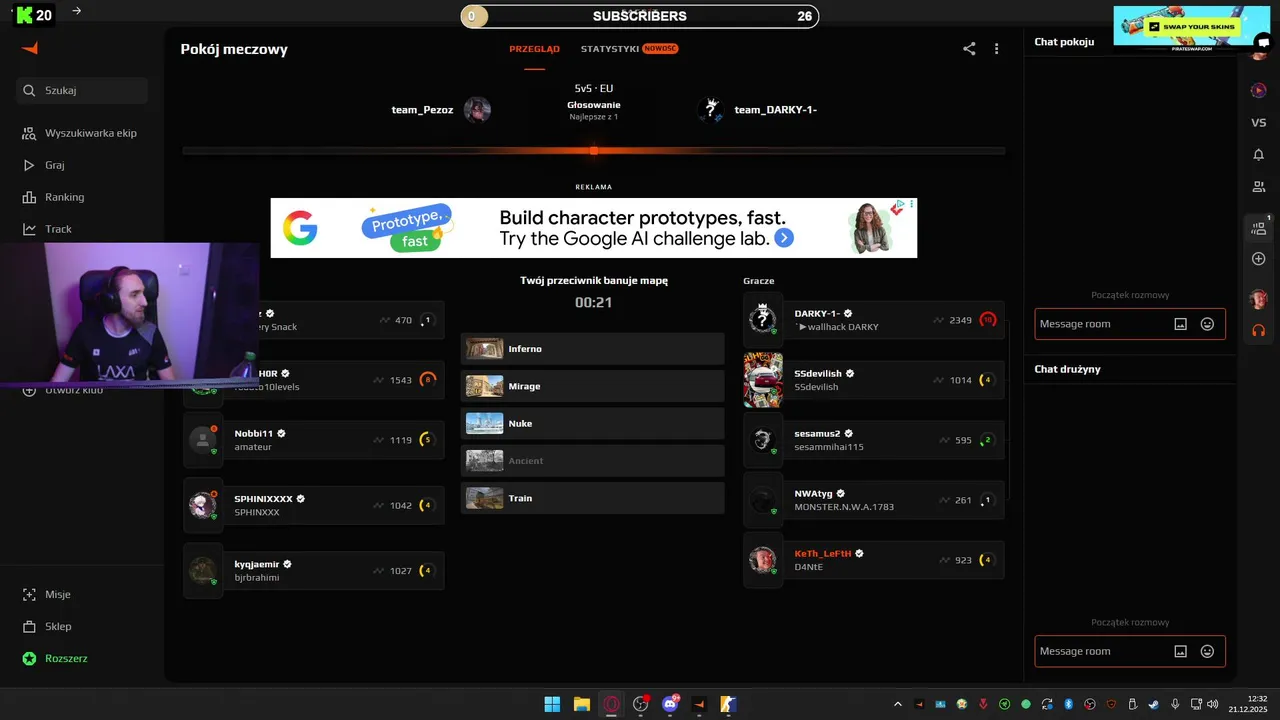Open player NWAtyg profile card
Screen dimensions: 1280x720
coord(895,500)
